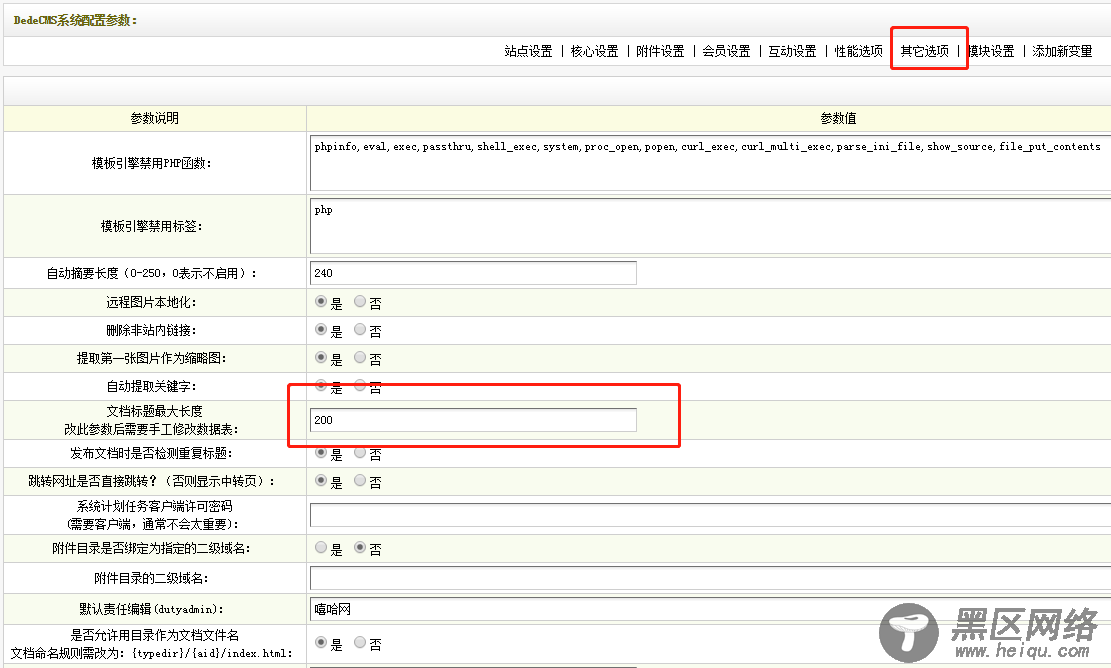Click the 远程图片本地化 label text
Screen dimensions: 1111x668
(x=152, y=302)
